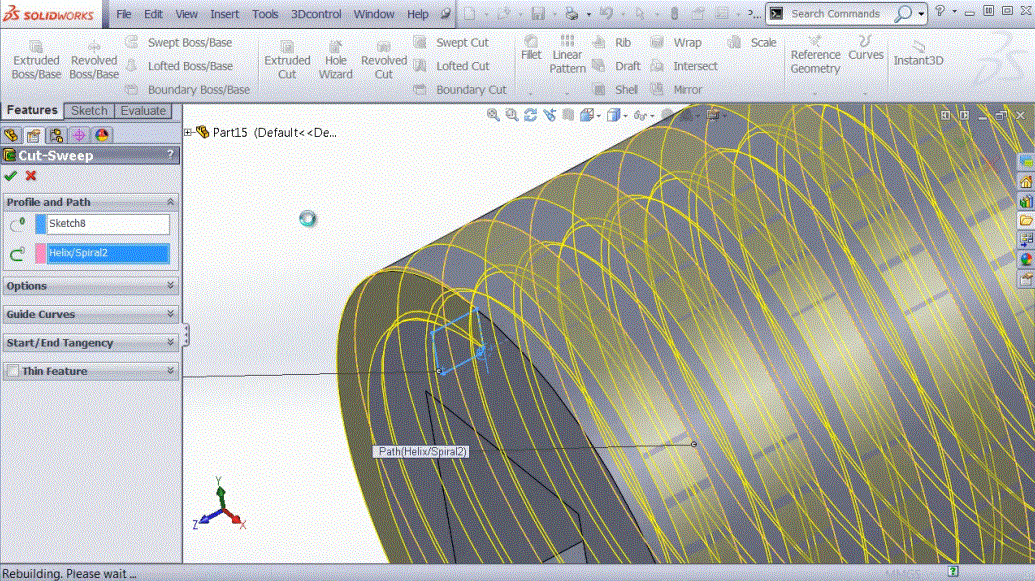The height and width of the screenshot is (581, 1035).
Task: Cancel Cut-Sweep using the red X
Action: pos(31,176)
